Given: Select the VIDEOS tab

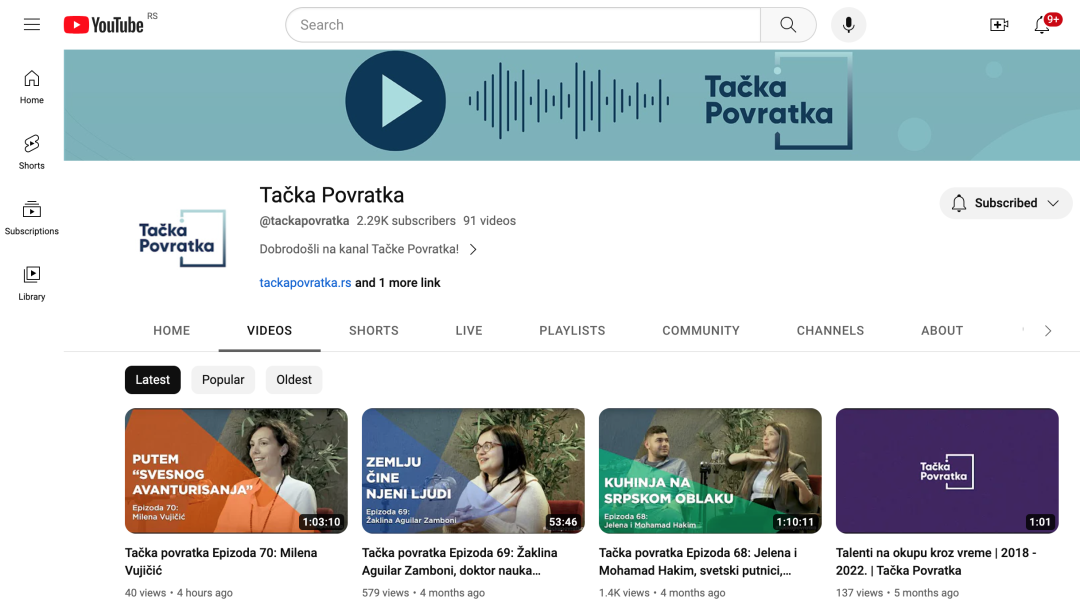Looking at the screenshot, I should click(x=269, y=331).
